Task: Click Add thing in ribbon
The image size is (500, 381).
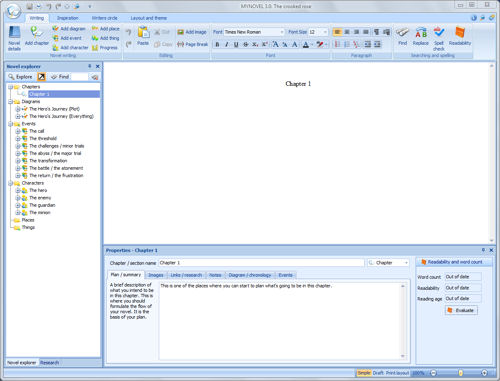Action: click(105, 38)
